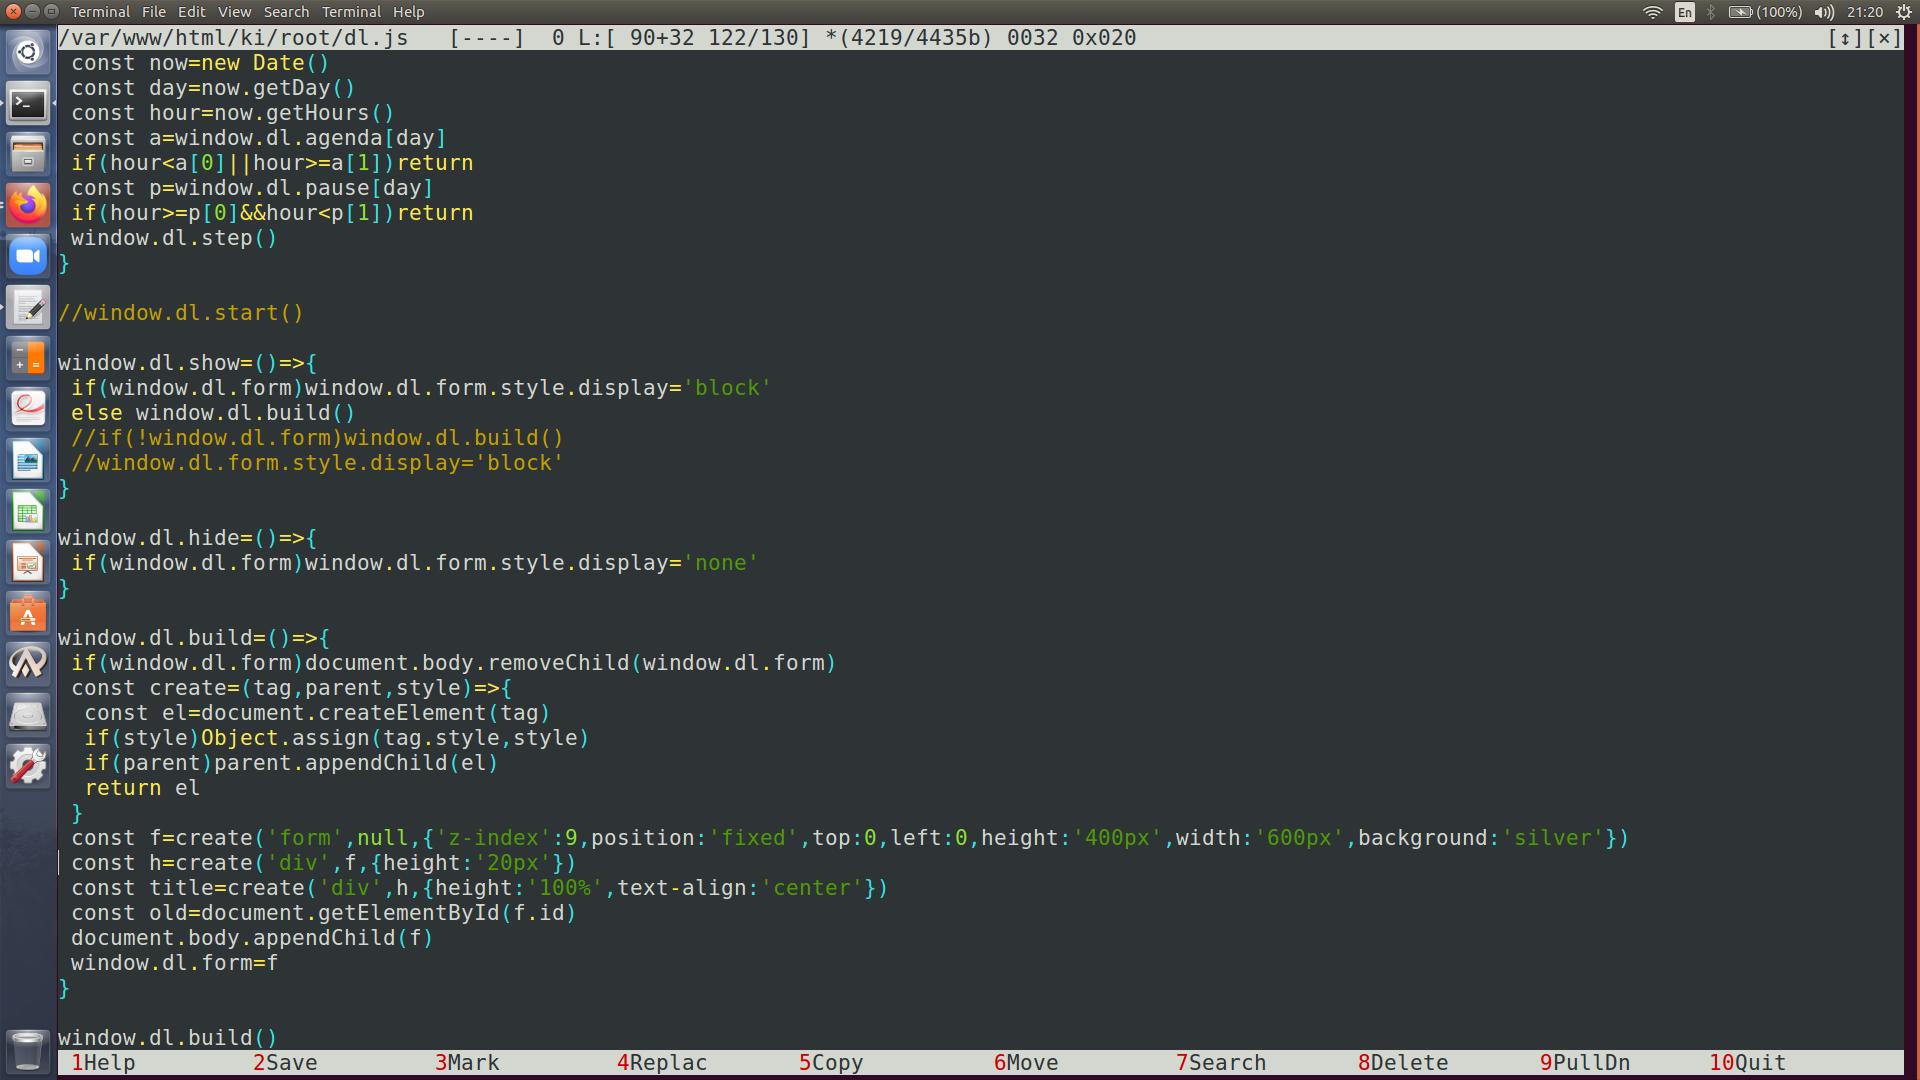The image size is (1920, 1080).
Task: Launch Zoom from the dock
Action: pos(28,257)
